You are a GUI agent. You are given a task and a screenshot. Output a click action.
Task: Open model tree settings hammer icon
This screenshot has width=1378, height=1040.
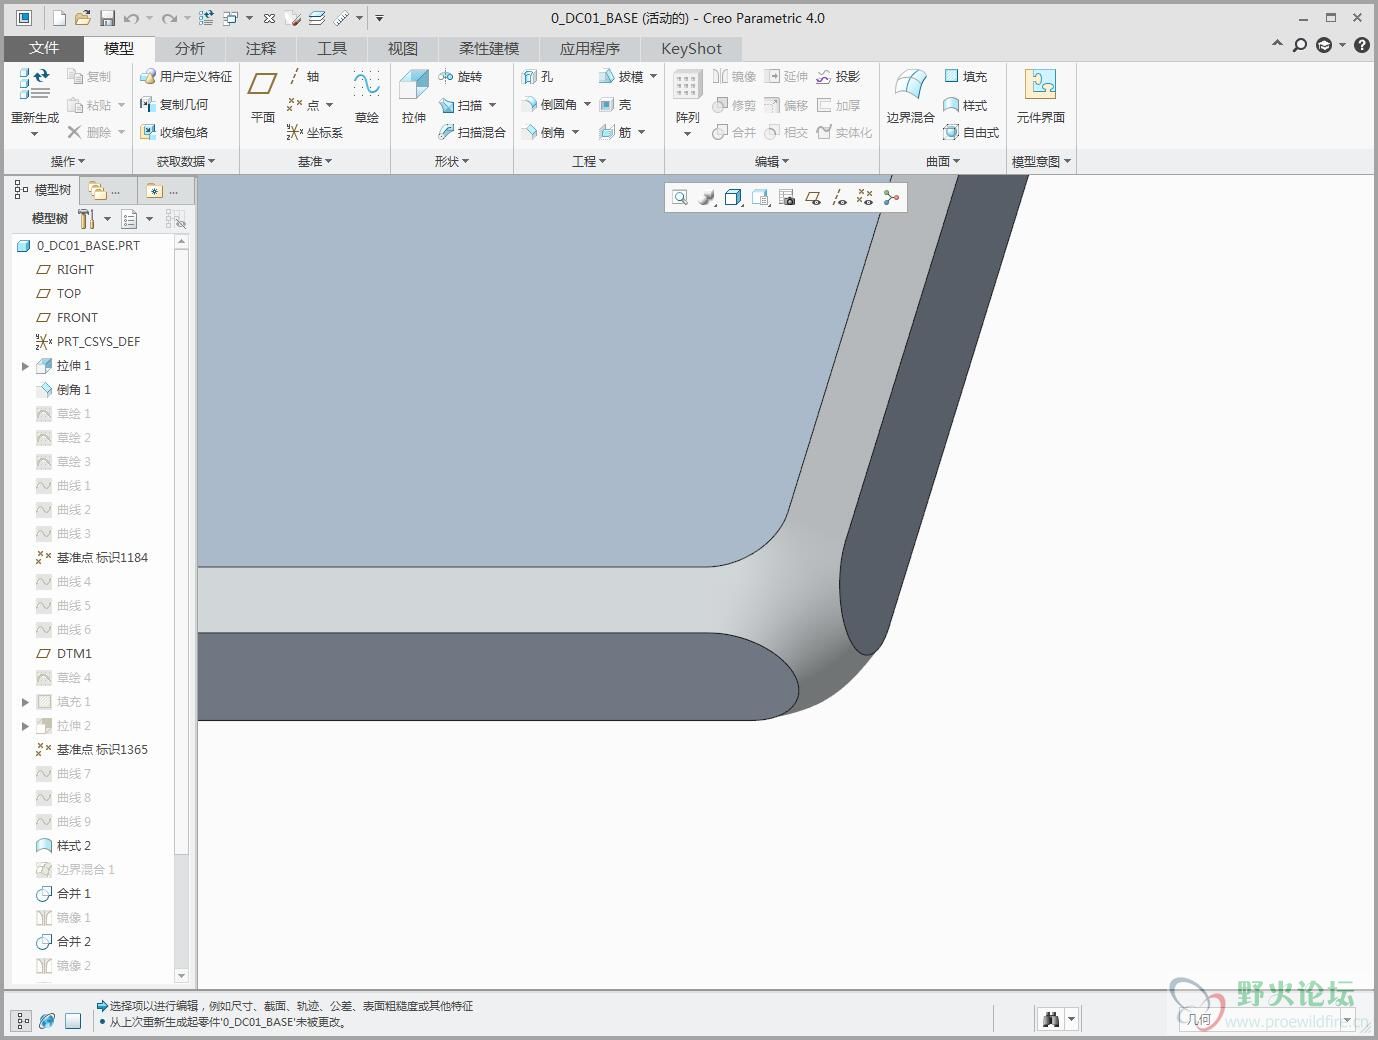pos(87,218)
